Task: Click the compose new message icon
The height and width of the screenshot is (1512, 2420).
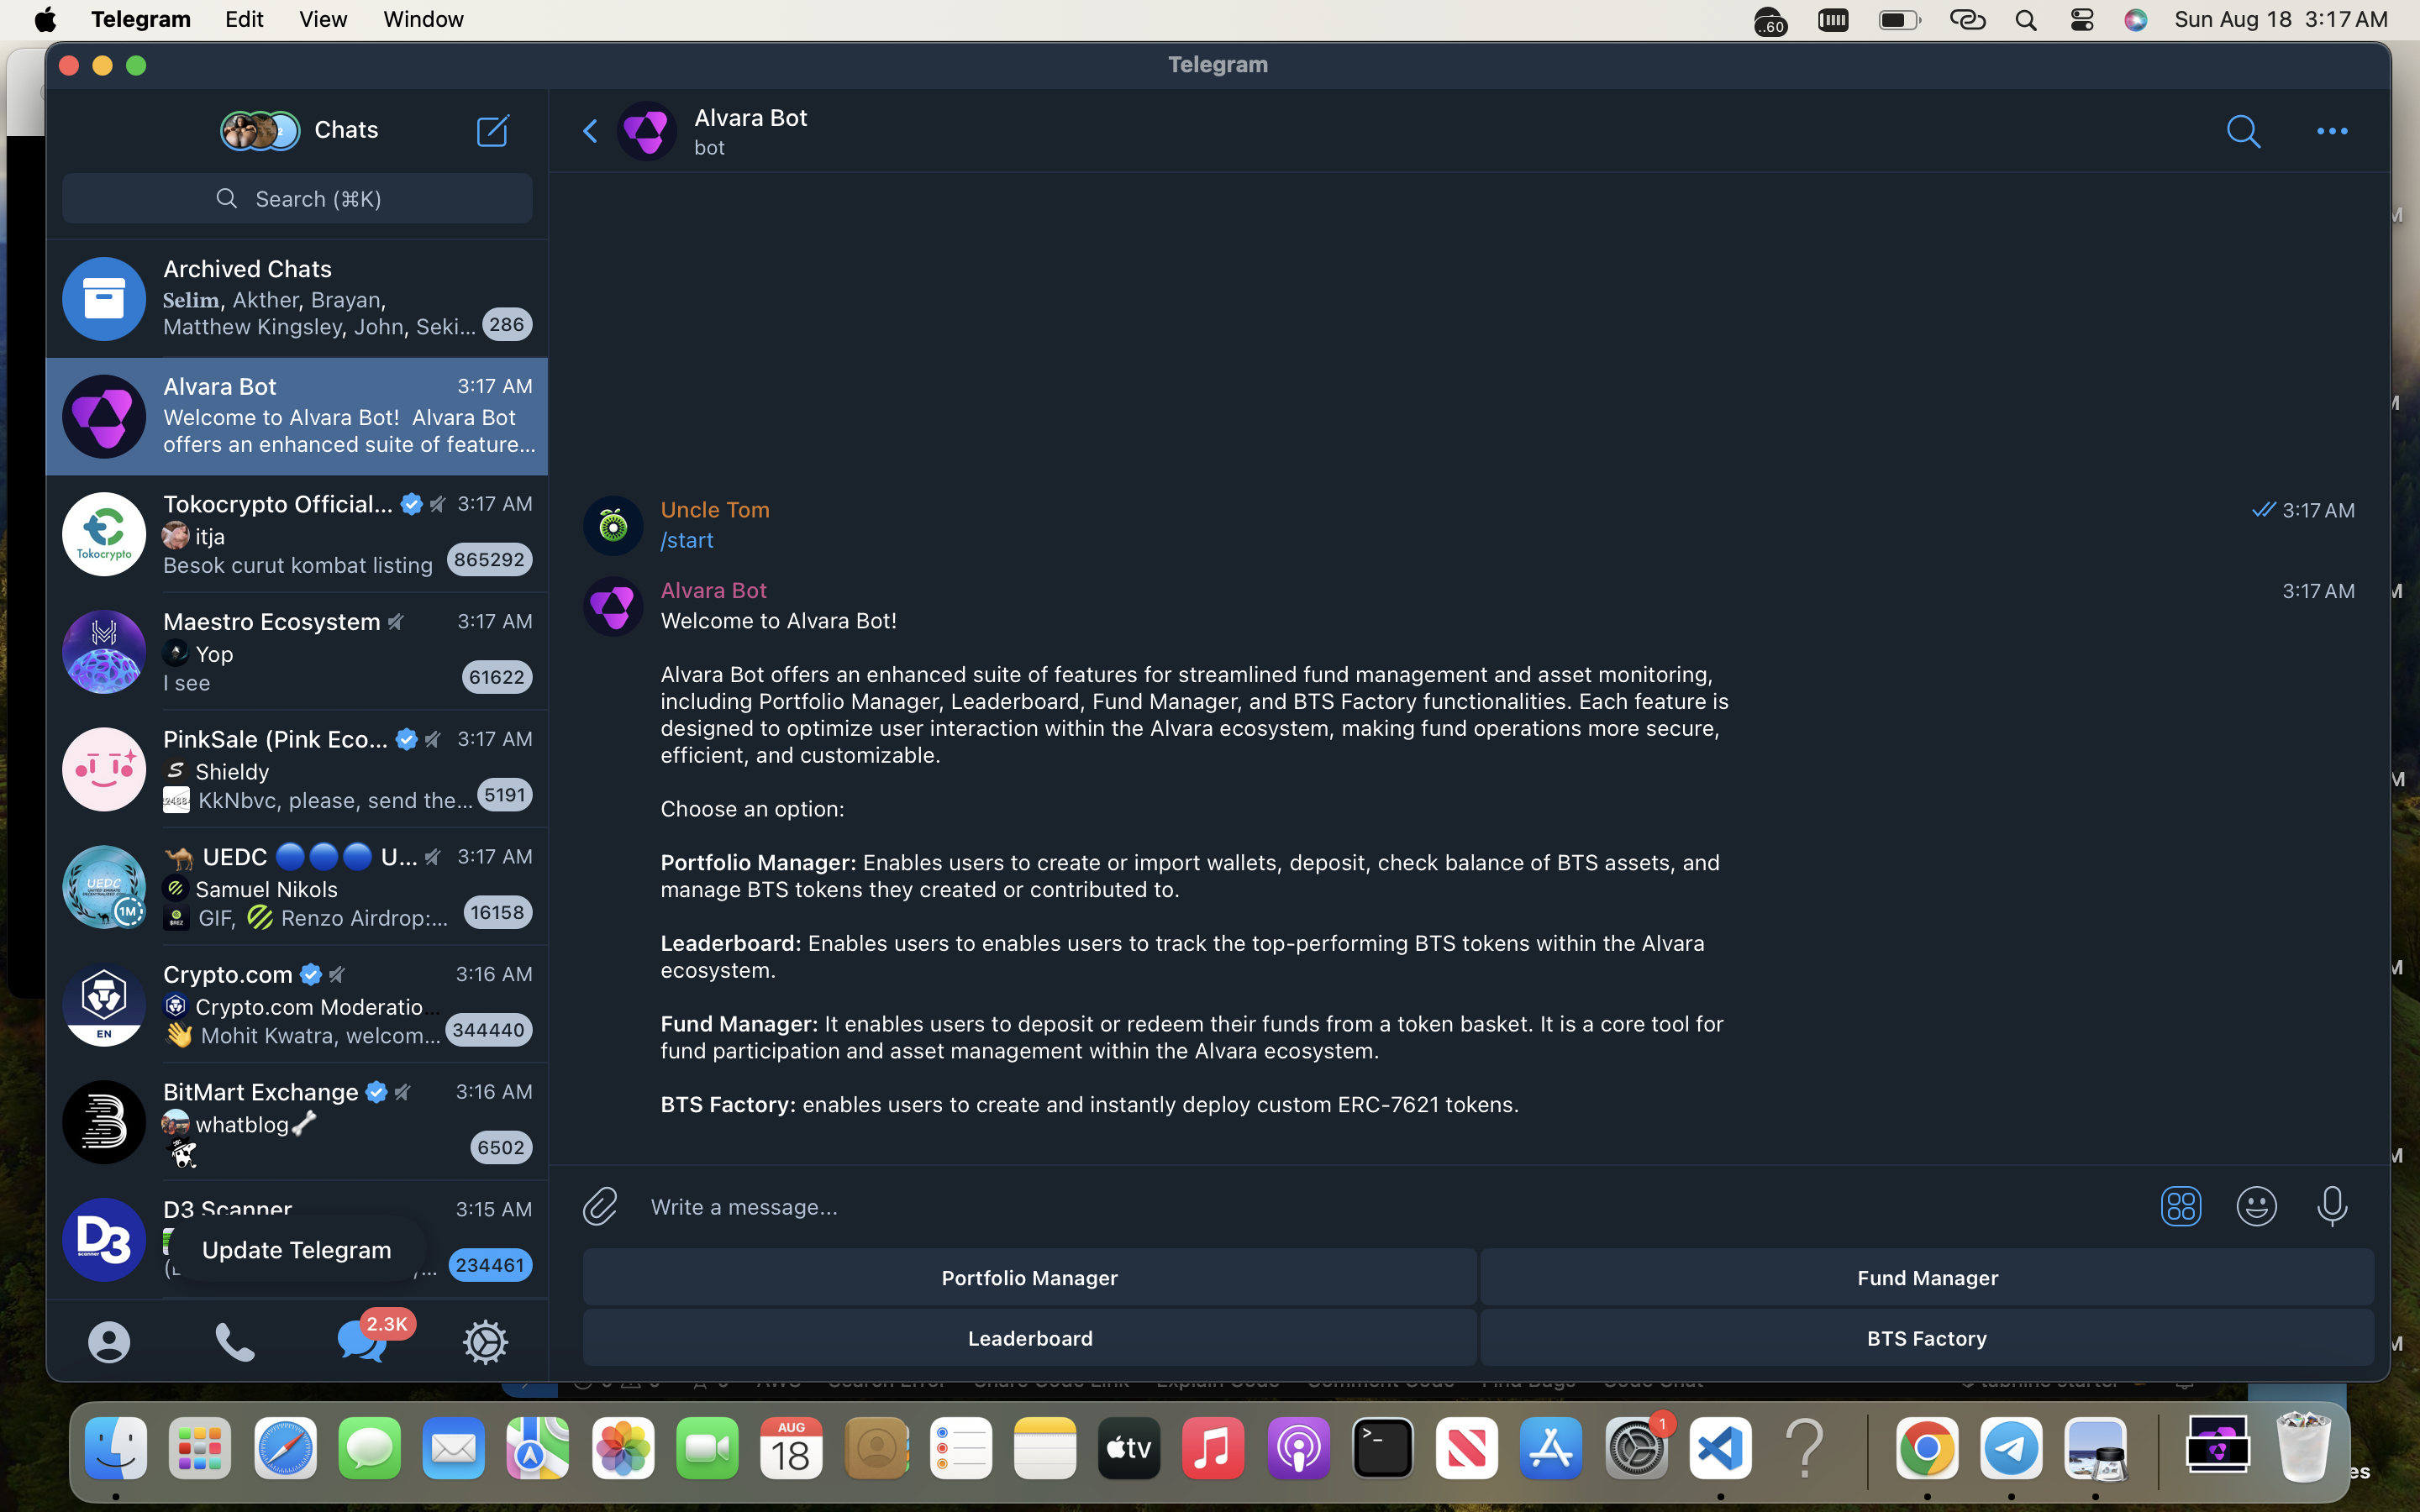Action: [x=492, y=131]
